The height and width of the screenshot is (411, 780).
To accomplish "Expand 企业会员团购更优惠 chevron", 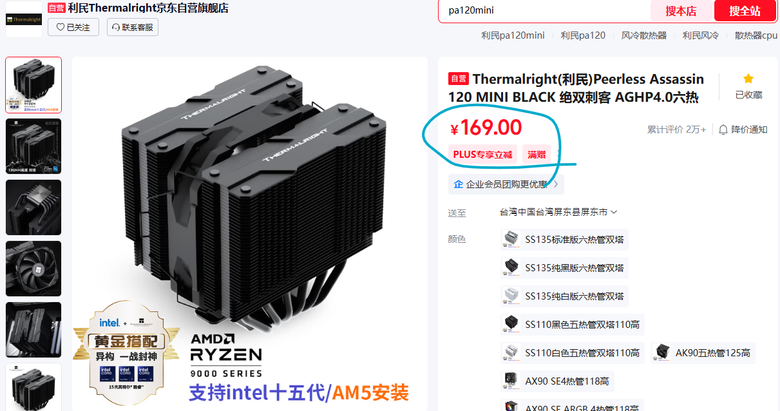I will (556, 184).
